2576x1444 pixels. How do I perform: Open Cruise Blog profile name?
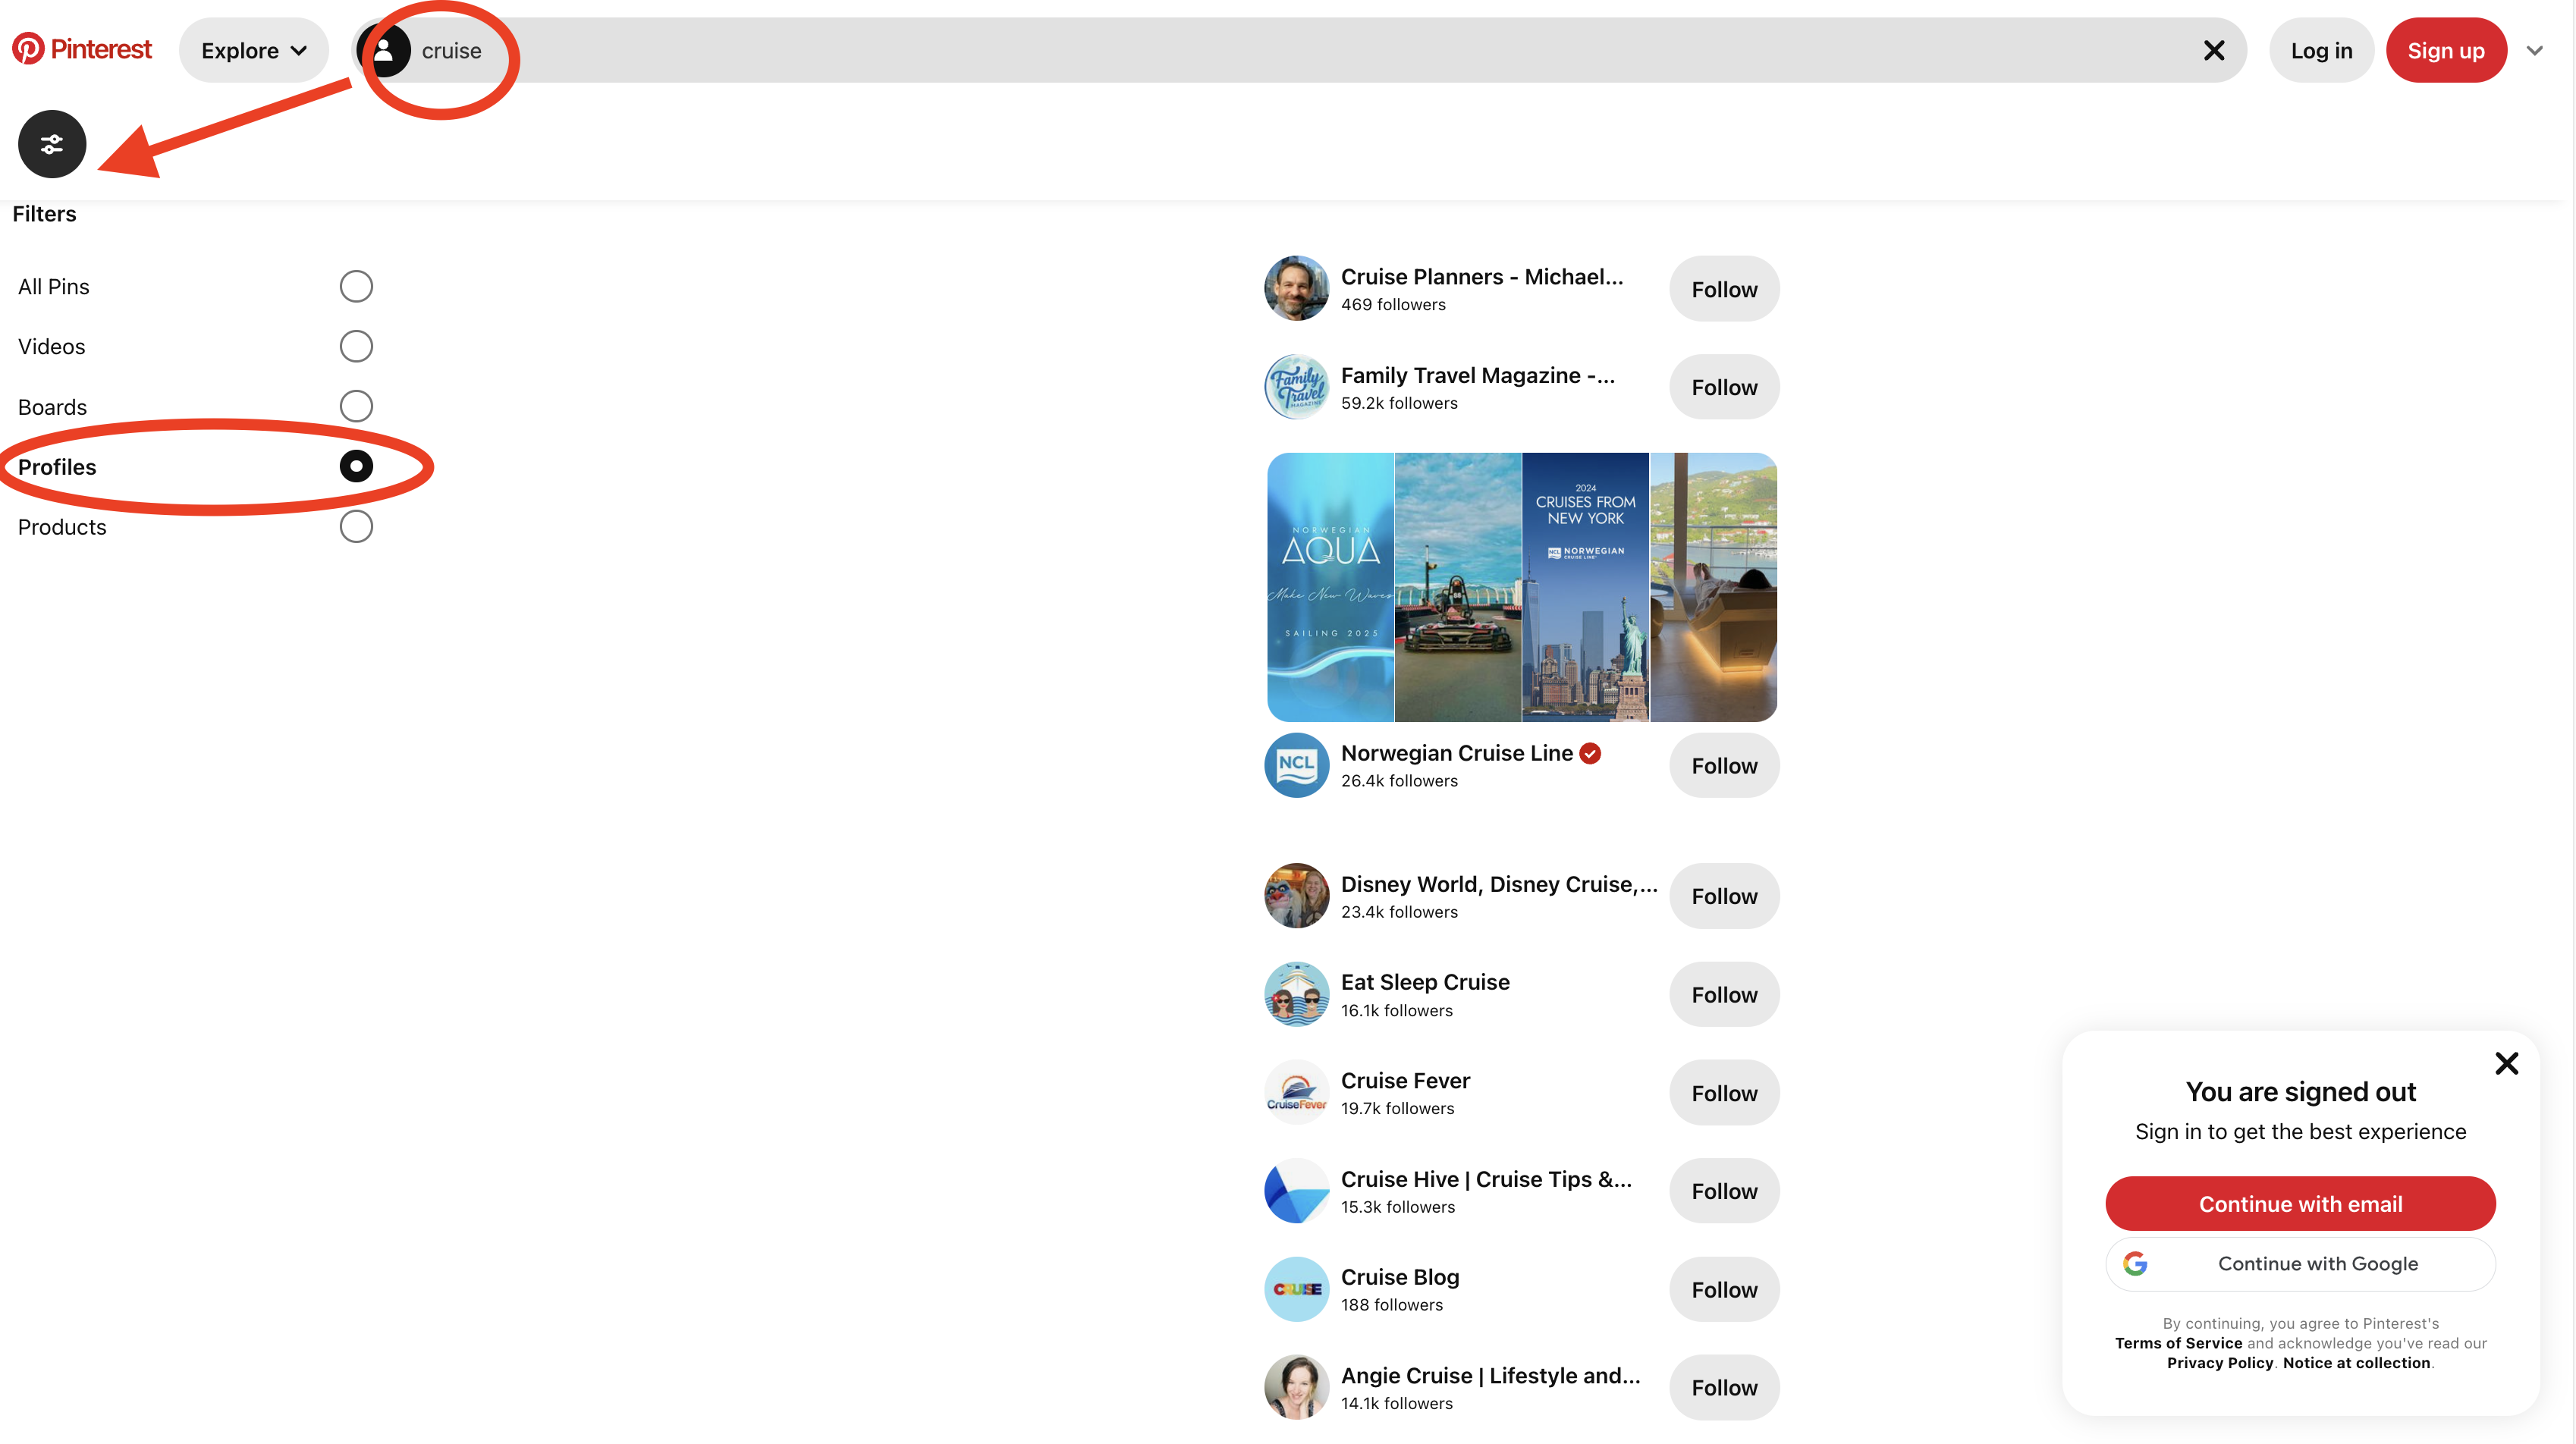coord(1400,1277)
